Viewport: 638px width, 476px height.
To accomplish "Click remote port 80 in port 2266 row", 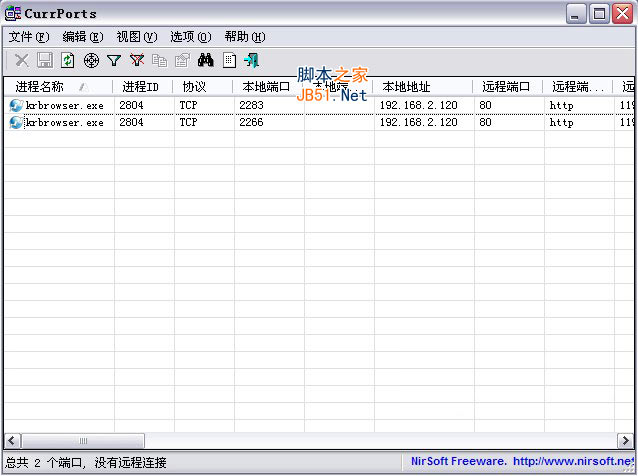I will pyautogui.click(x=485, y=122).
